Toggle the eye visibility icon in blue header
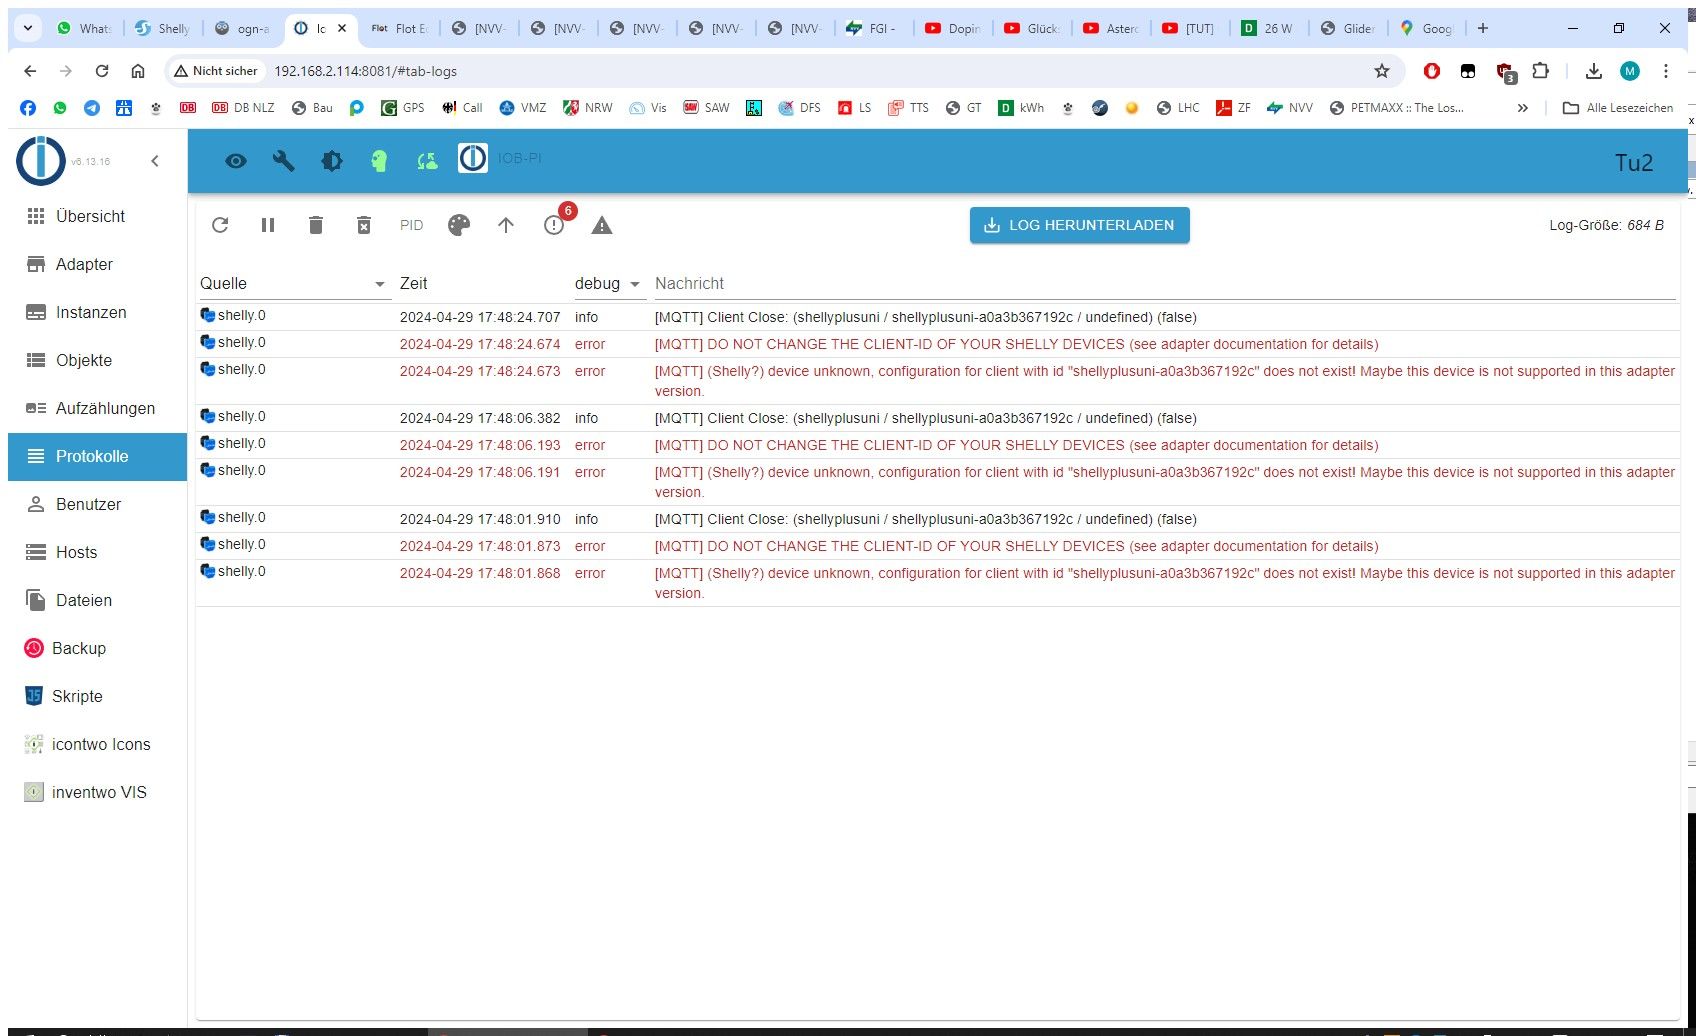The image size is (1696, 1036). (236, 161)
